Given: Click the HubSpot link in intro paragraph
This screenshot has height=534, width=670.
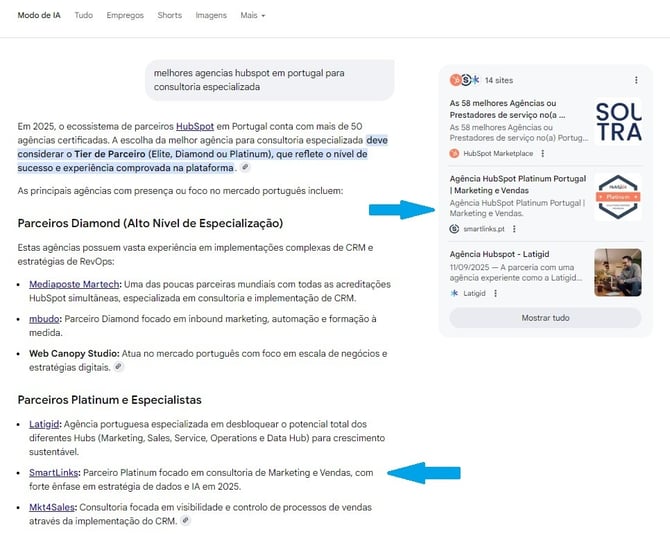Looking at the screenshot, I should (195, 126).
